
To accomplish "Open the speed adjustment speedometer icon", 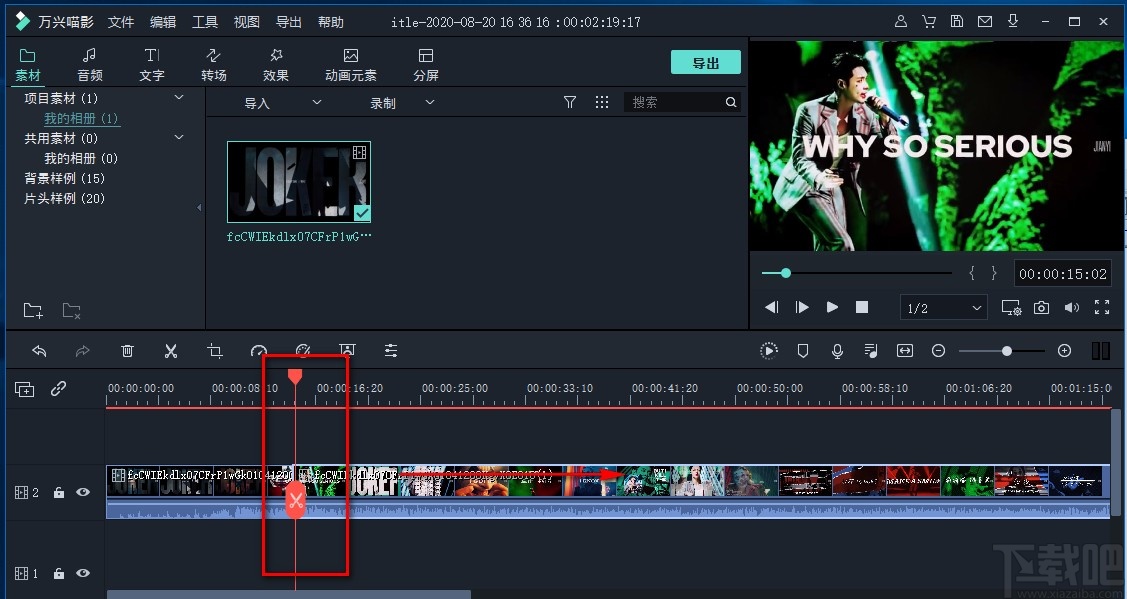I will click(x=259, y=351).
